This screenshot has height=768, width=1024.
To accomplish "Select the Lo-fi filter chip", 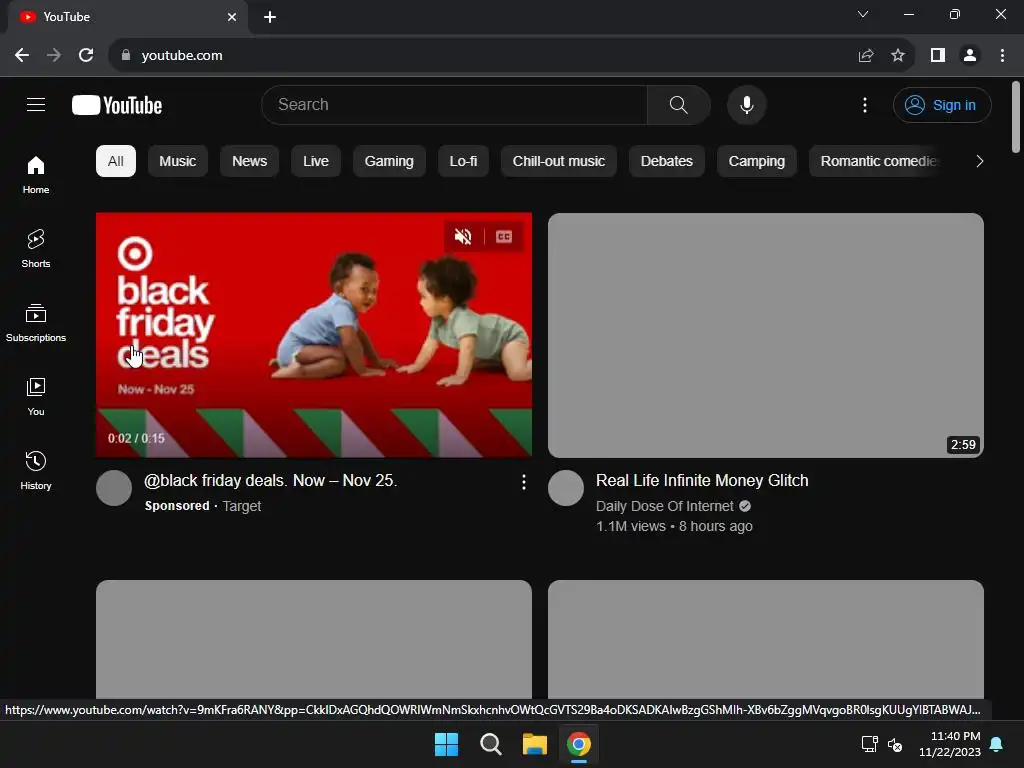I will (x=463, y=161).
